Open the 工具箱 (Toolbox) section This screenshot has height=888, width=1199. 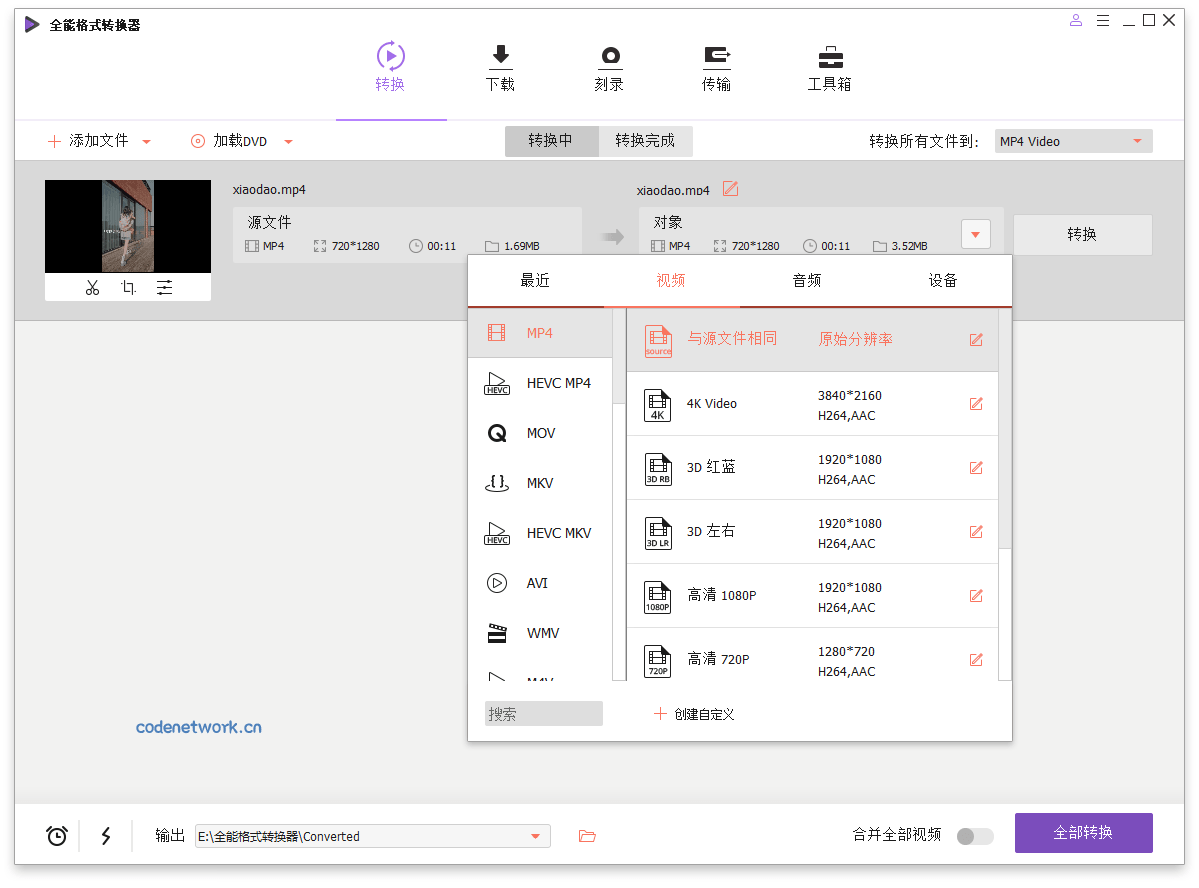coord(829,67)
